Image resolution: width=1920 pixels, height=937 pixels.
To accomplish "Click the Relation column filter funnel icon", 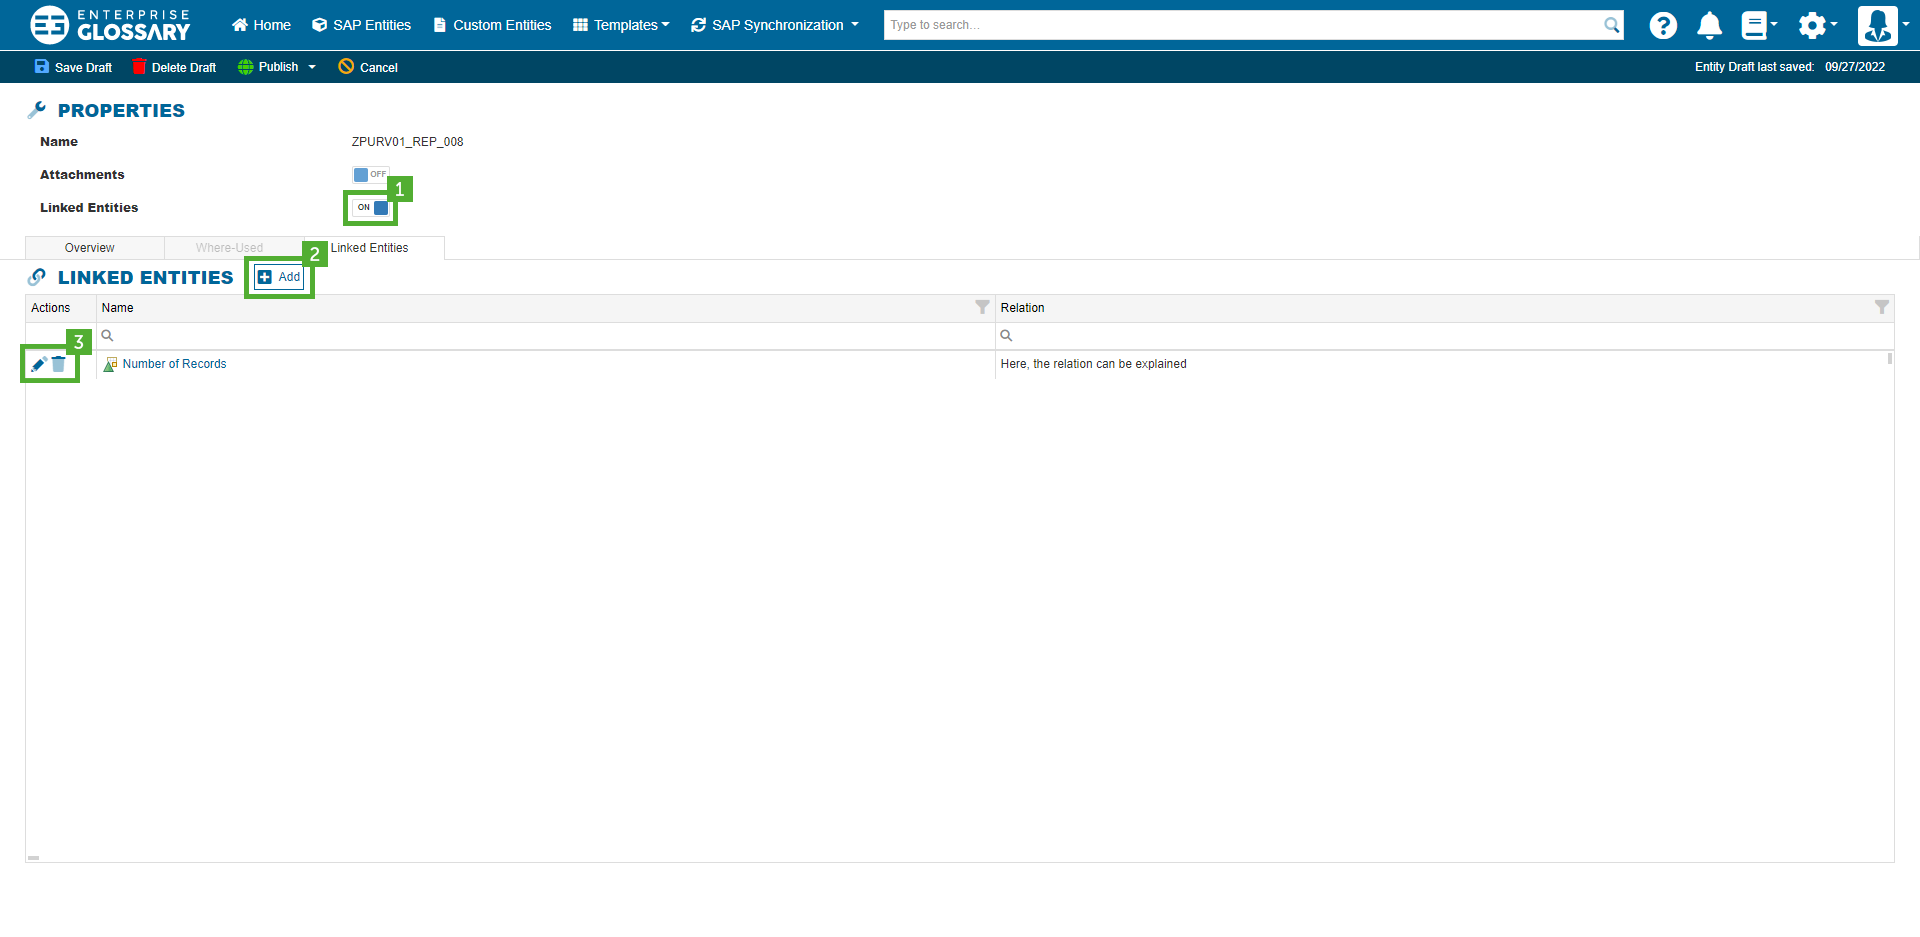I will tap(1881, 308).
